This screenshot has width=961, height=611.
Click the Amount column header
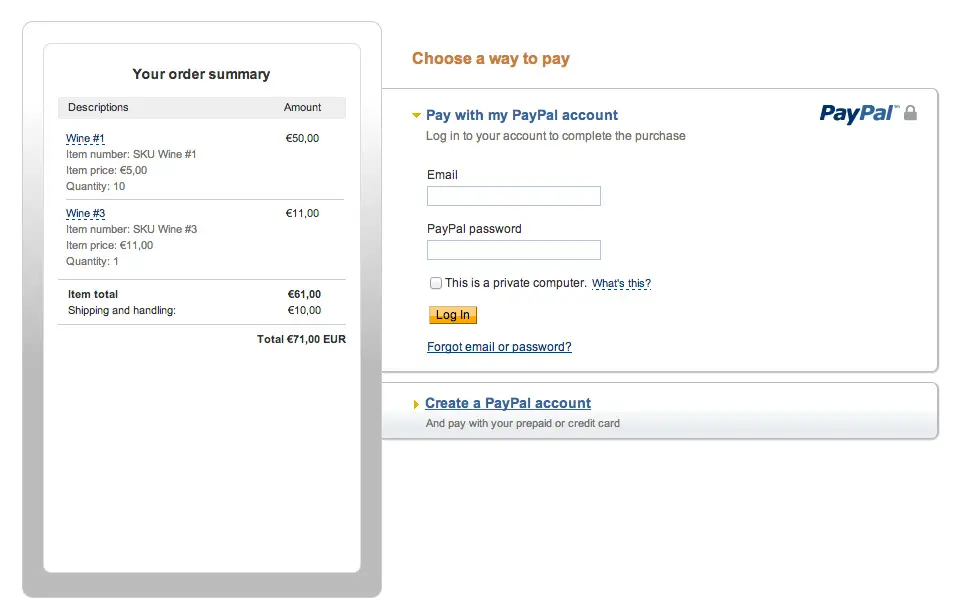tap(302, 107)
